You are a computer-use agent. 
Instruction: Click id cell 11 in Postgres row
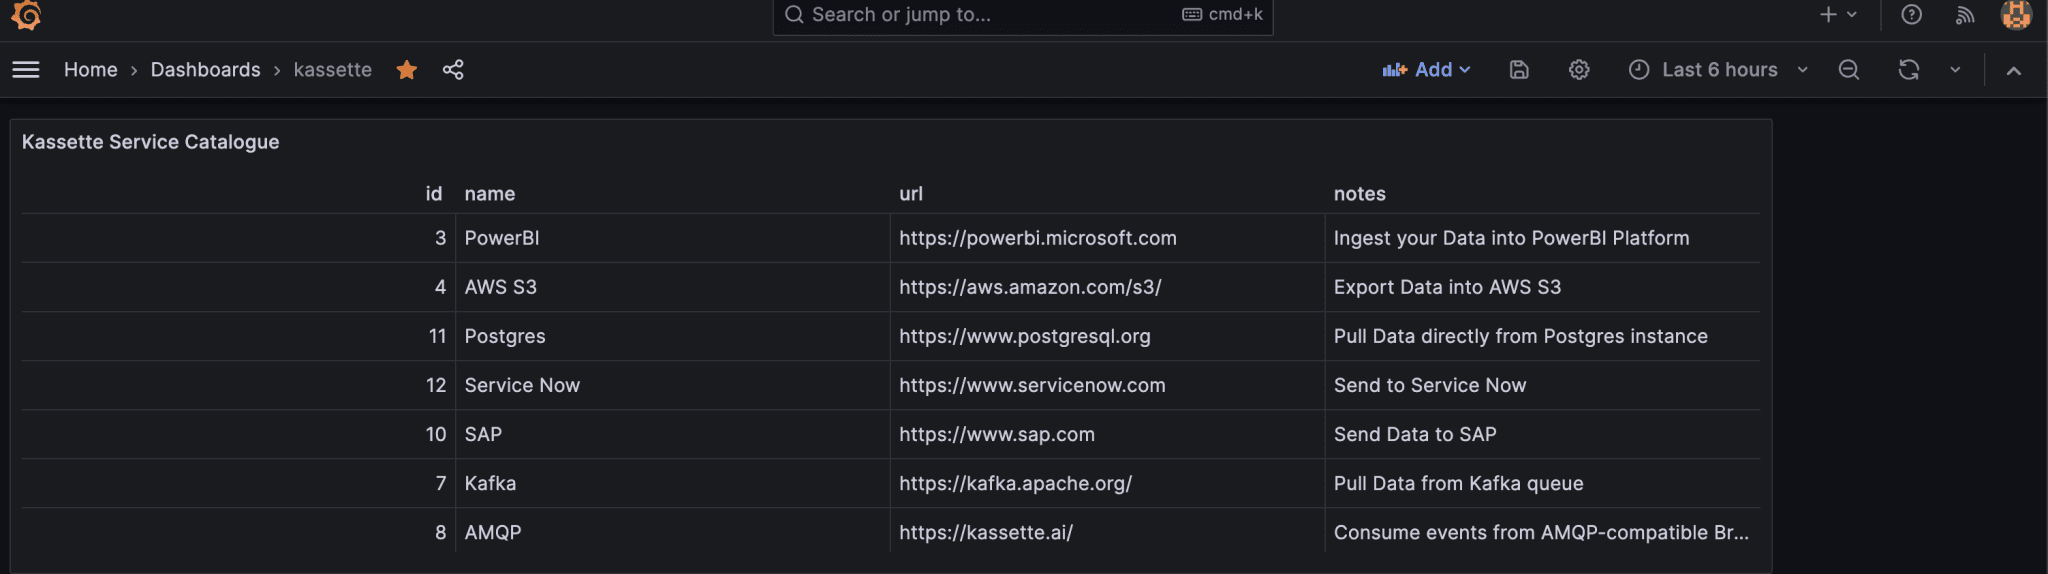click(x=238, y=336)
